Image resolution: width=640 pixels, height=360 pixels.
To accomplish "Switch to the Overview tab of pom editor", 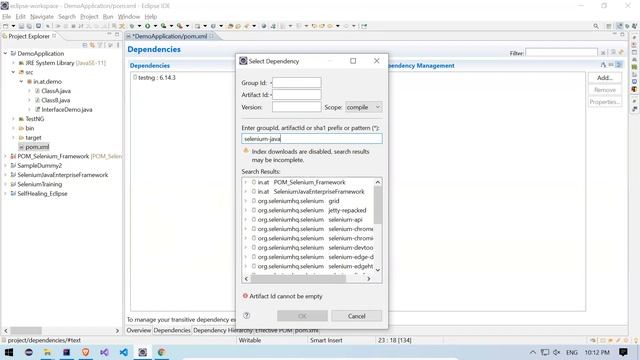I will click(x=139, y=330).
